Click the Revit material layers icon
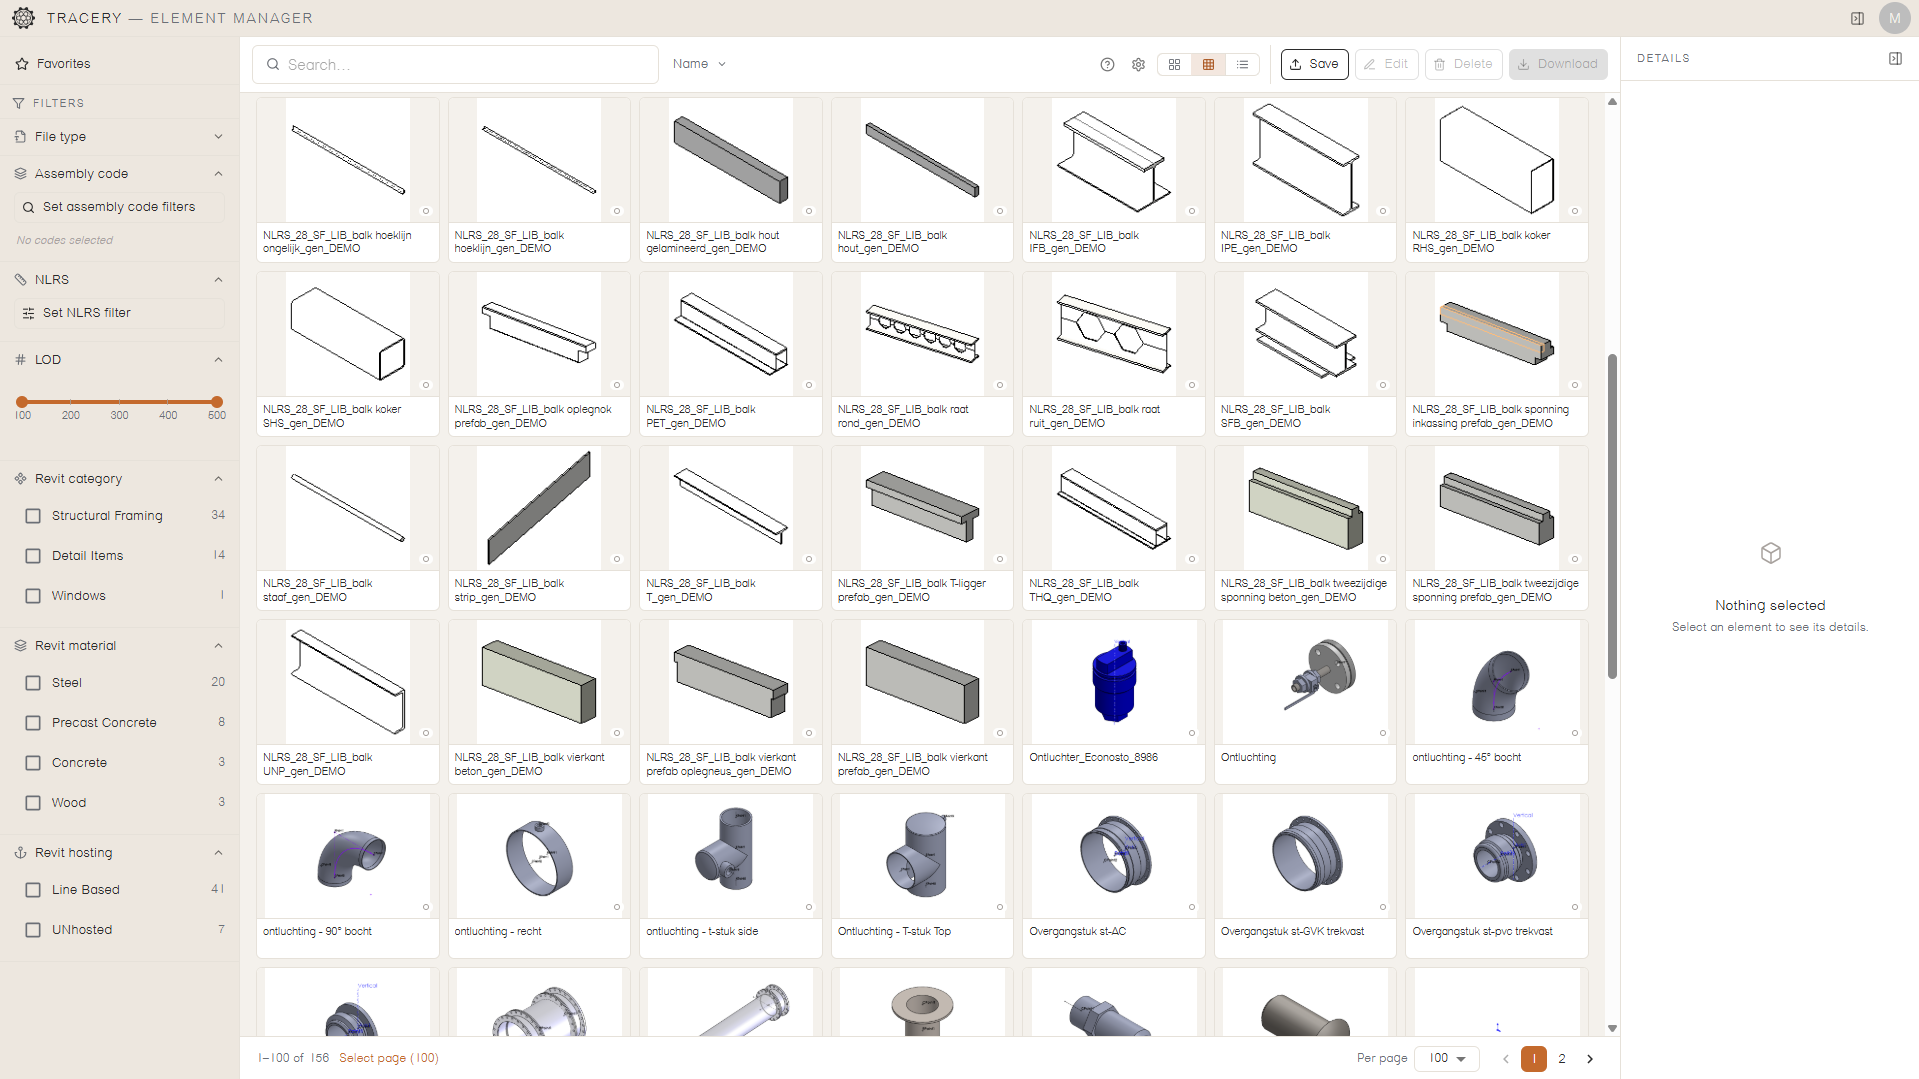The image size is (1919, 1079). [20, 646]
